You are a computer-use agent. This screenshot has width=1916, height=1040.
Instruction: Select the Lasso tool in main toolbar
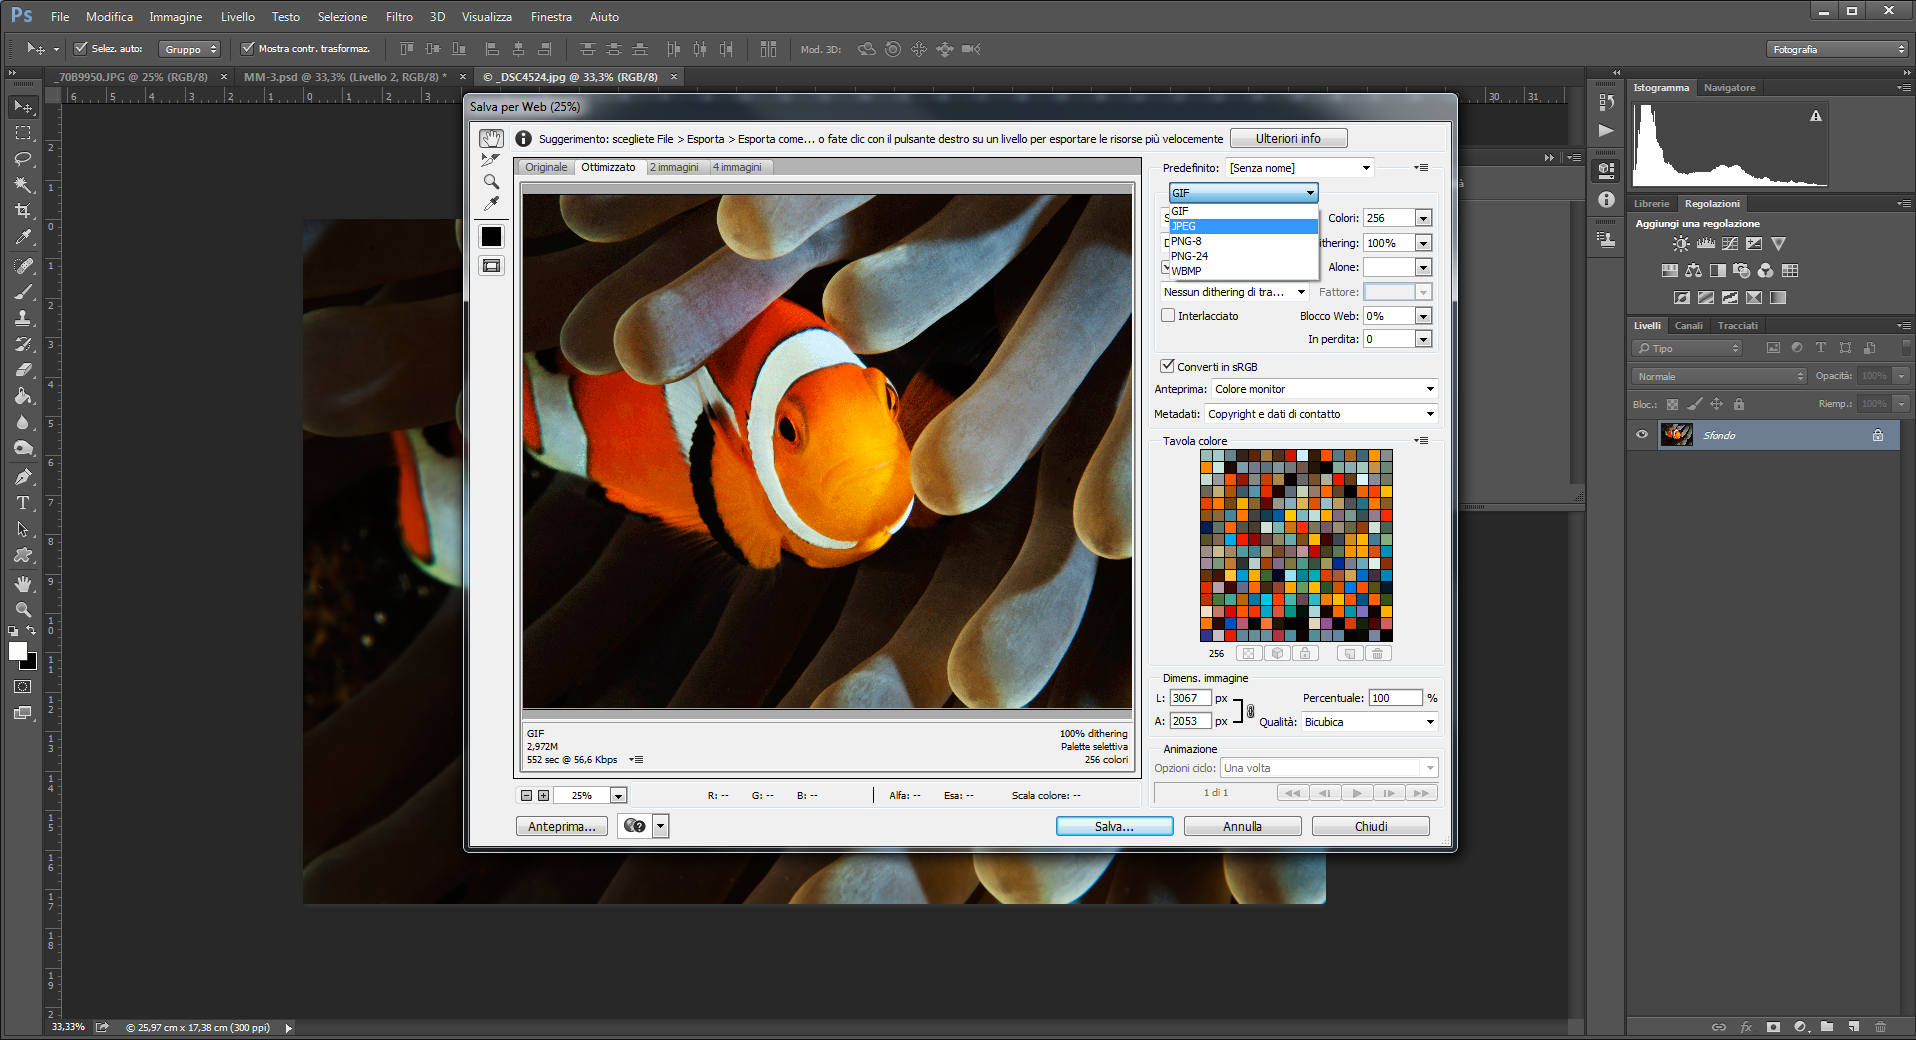point(22,159)
